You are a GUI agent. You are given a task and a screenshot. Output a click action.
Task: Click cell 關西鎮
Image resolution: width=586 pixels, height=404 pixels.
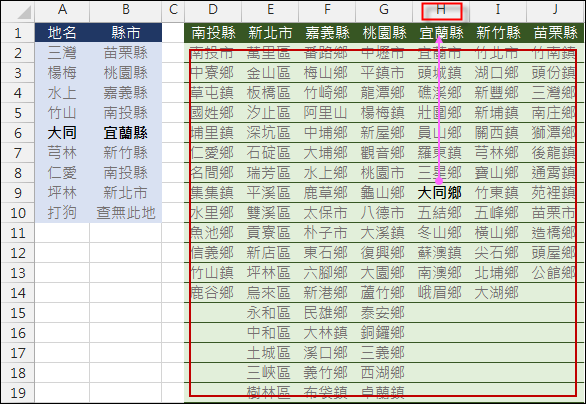498,133
